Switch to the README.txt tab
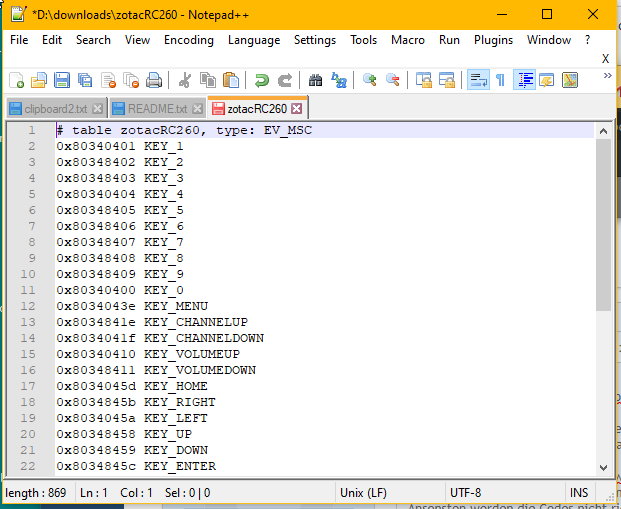 (157, 109)
